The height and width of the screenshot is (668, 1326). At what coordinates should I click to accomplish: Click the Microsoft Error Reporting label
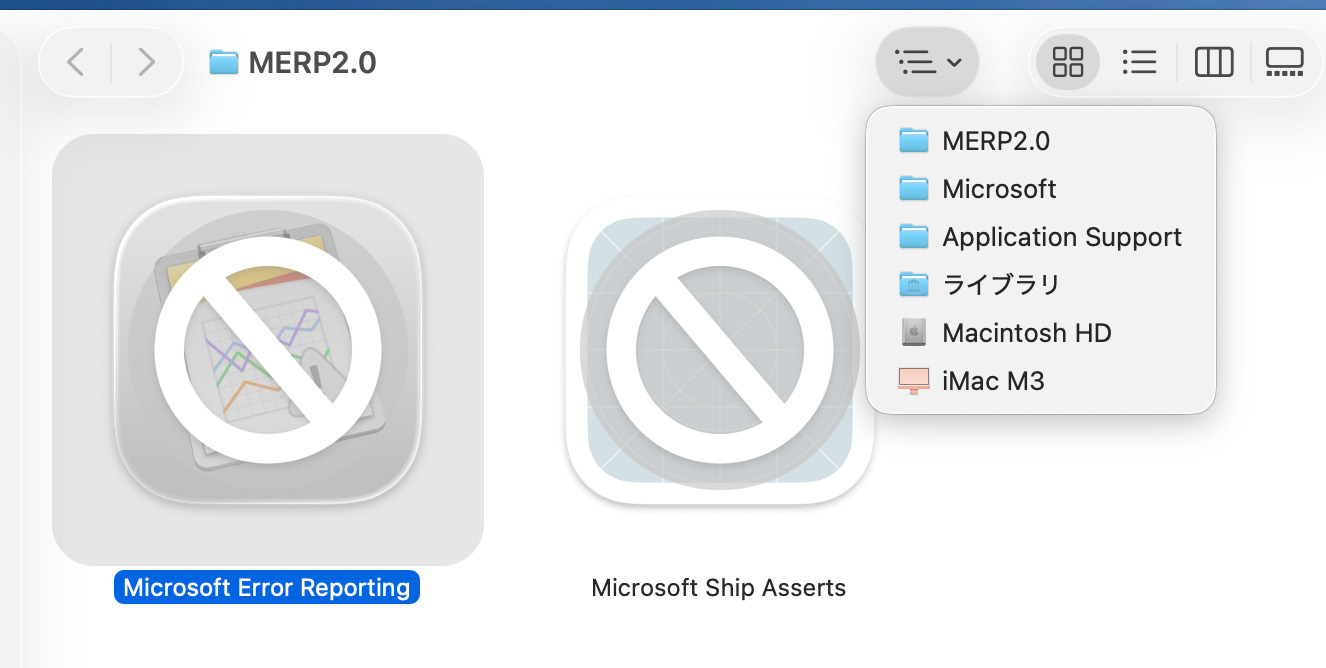(x=267, y=587)
